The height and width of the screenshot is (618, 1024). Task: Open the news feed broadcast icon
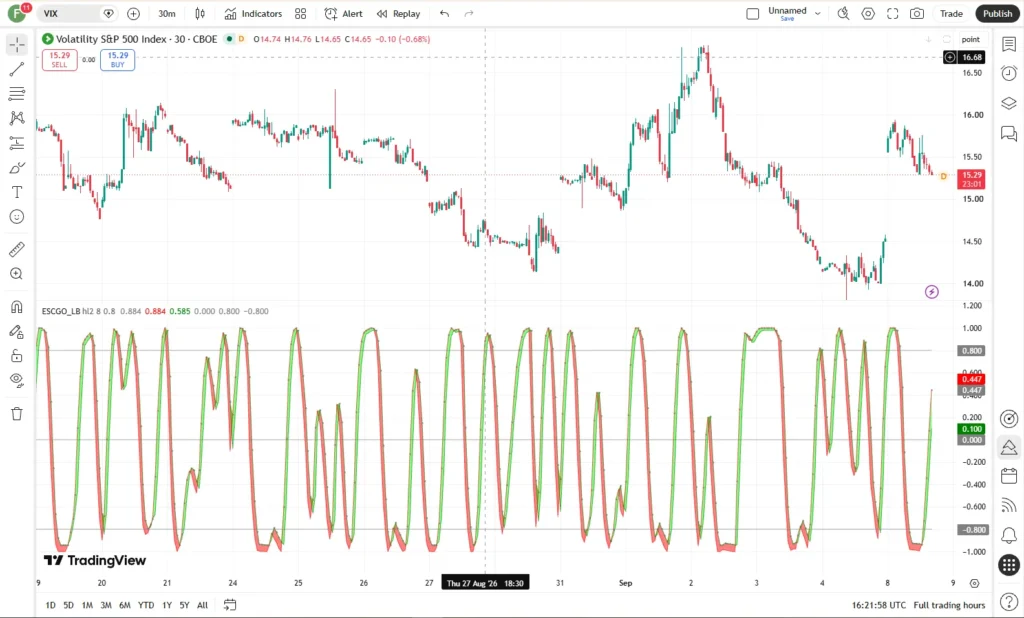(1009, 506)
